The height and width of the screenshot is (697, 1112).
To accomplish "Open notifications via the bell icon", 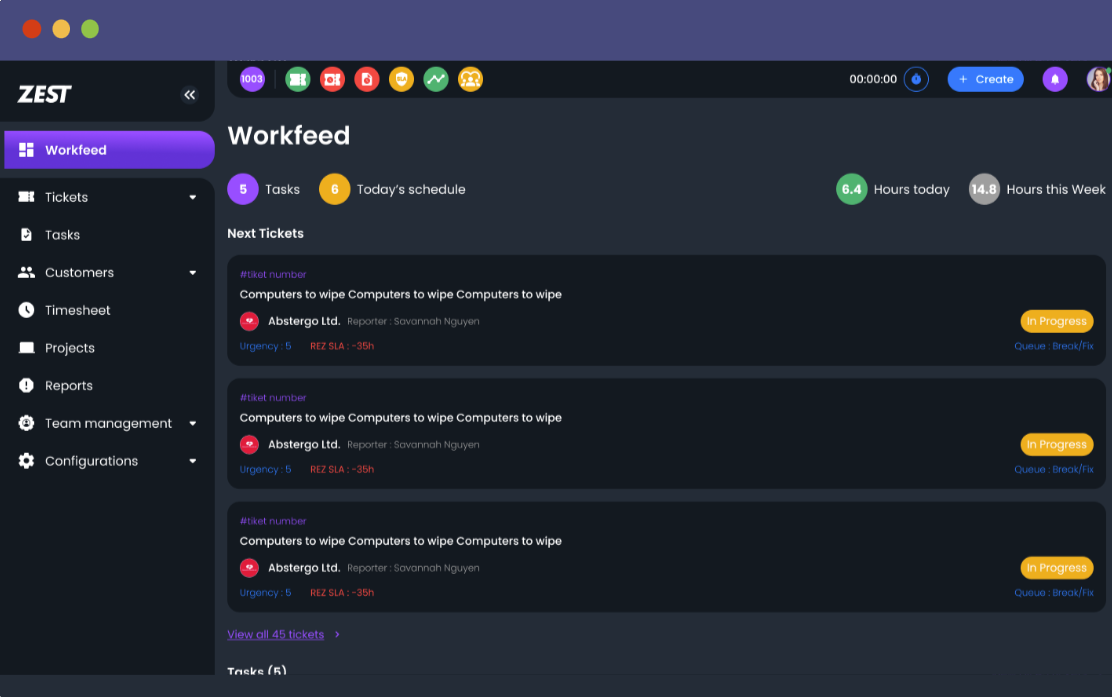I will tap(1054, 79).
